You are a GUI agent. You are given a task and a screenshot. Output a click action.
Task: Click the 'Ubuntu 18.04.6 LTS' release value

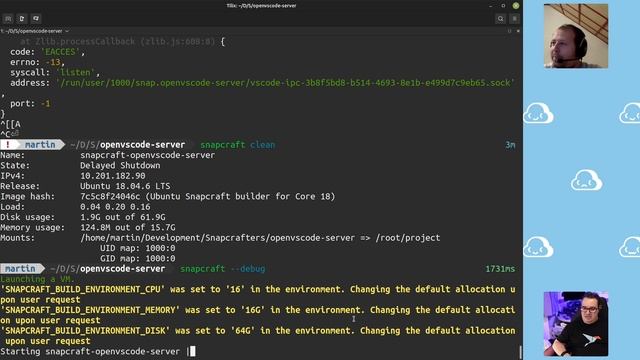125,186
